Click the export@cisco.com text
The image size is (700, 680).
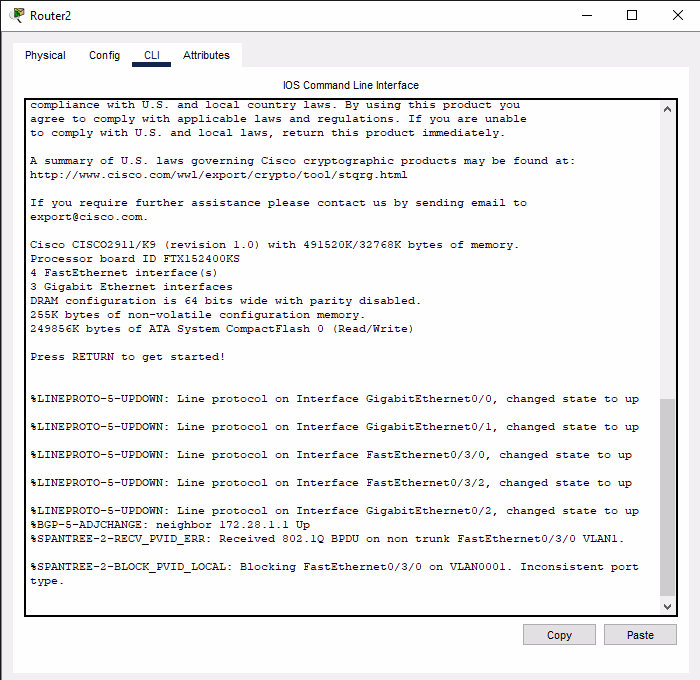coord(89,217)
